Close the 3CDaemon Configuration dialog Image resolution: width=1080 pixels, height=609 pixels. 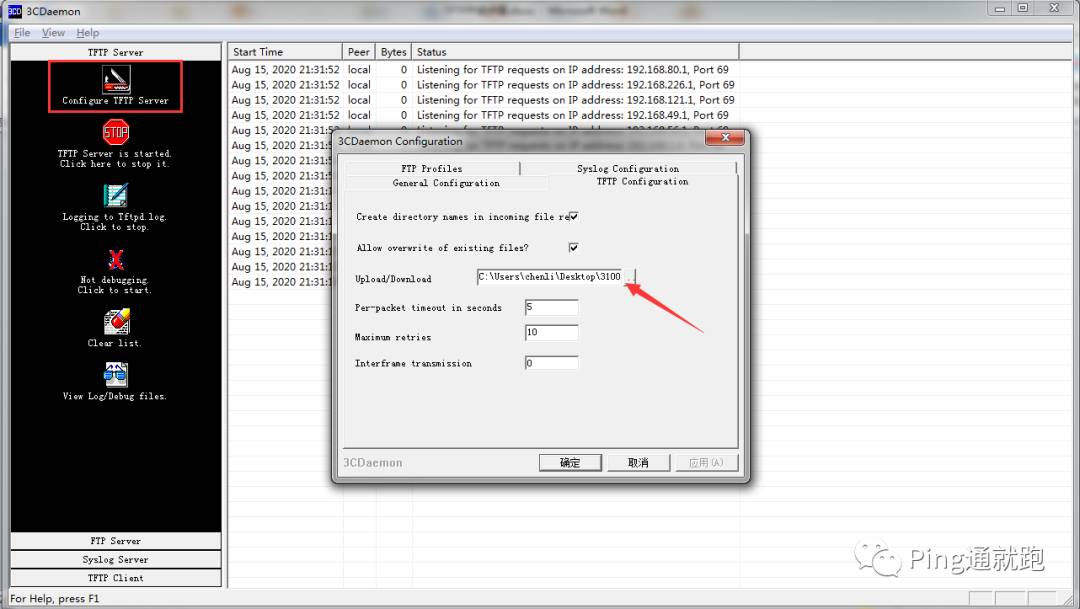725,138
